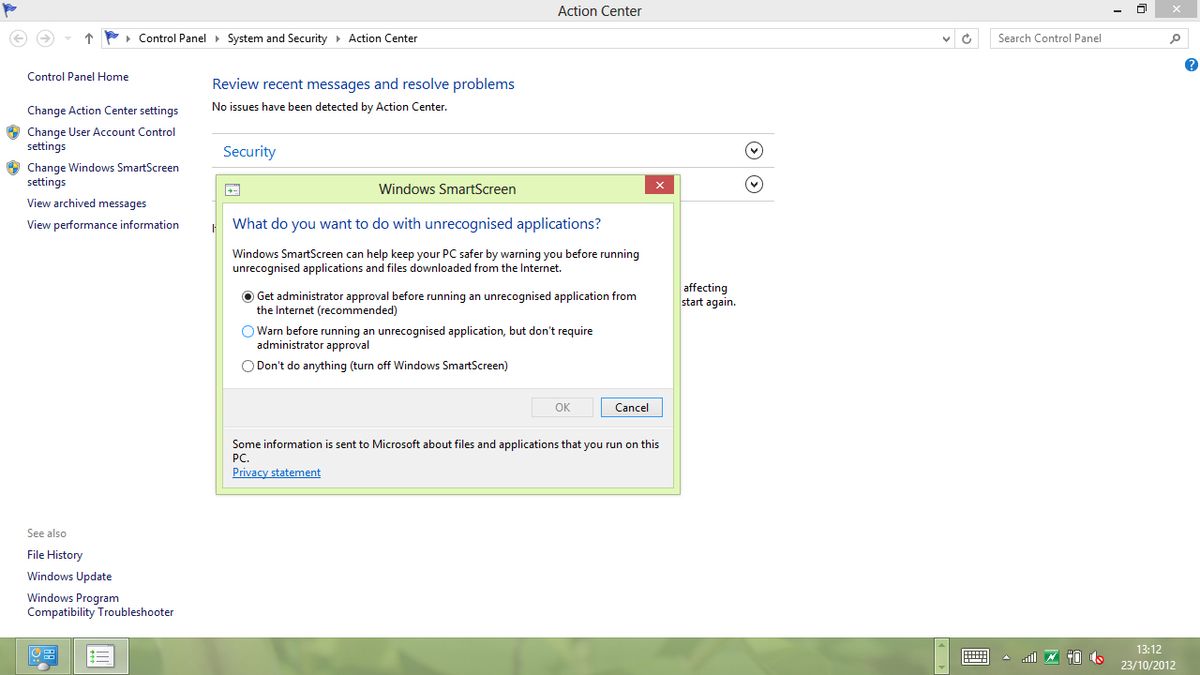Navigate to System and Security in breadcrumb
This screenshot has width=1200, height=675.
(x=276, y=37)
